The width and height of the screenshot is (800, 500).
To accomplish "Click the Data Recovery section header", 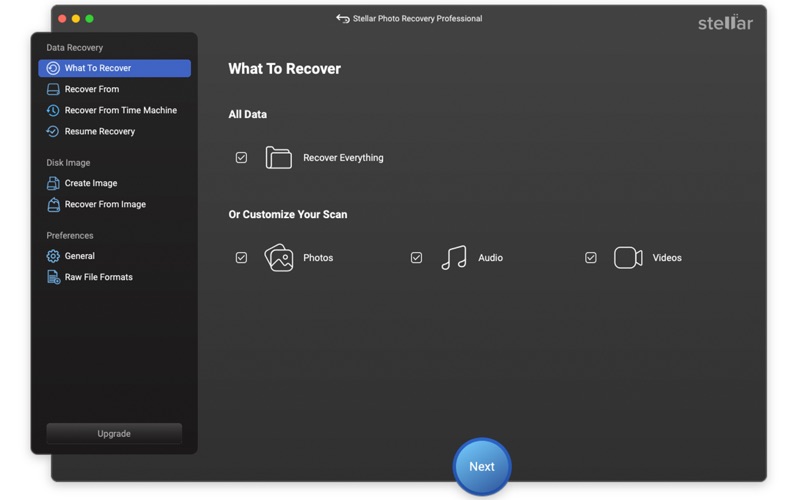I will click(x=74, y=47).
